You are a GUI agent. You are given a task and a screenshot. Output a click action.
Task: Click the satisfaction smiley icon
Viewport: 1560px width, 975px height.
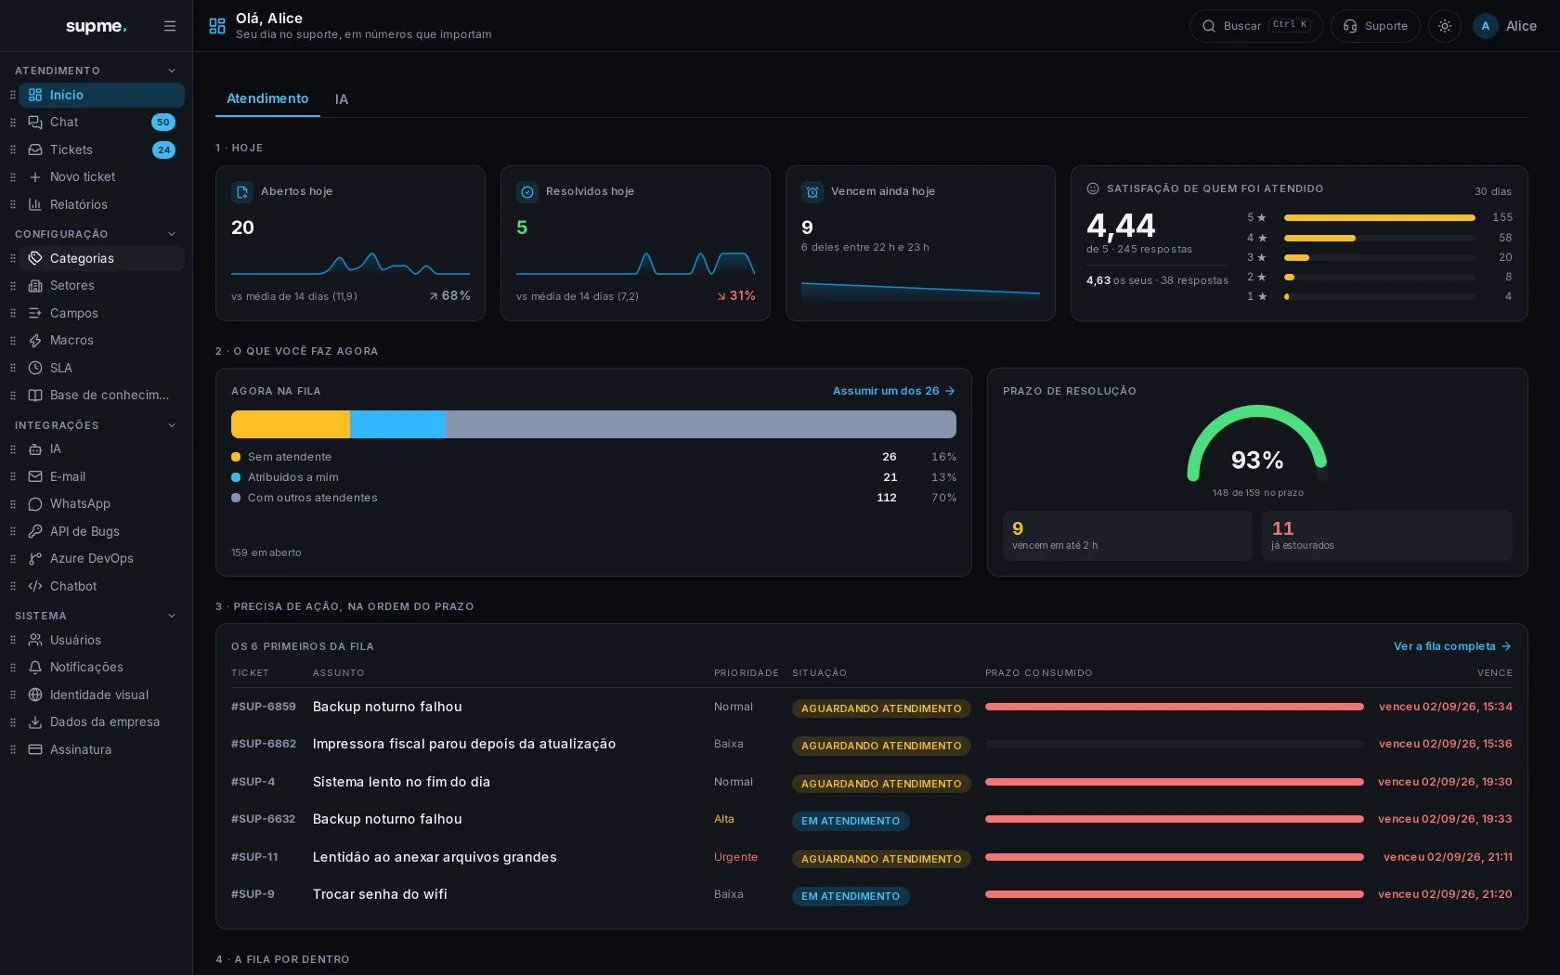pos(1093,188)
